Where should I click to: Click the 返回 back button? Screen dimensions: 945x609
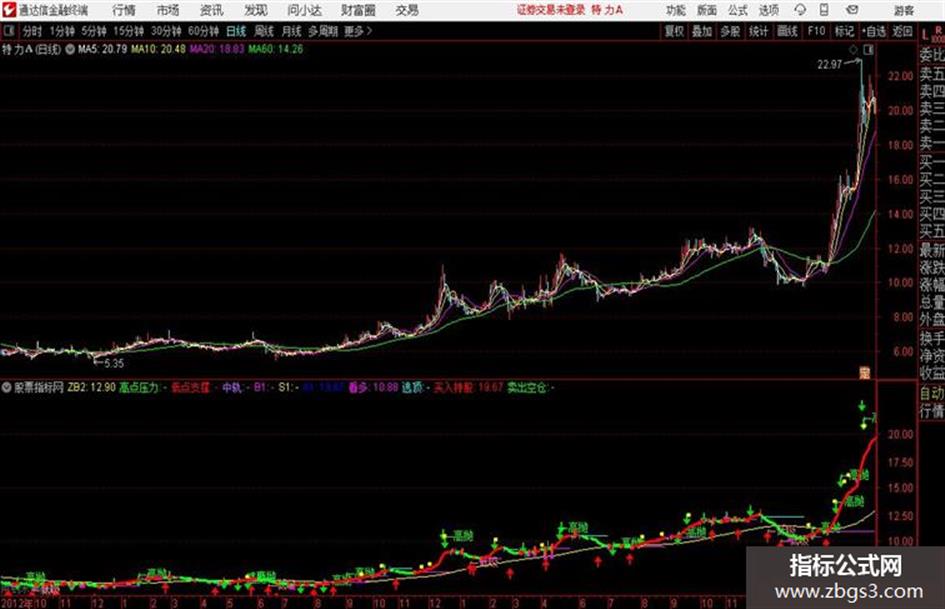902,31
